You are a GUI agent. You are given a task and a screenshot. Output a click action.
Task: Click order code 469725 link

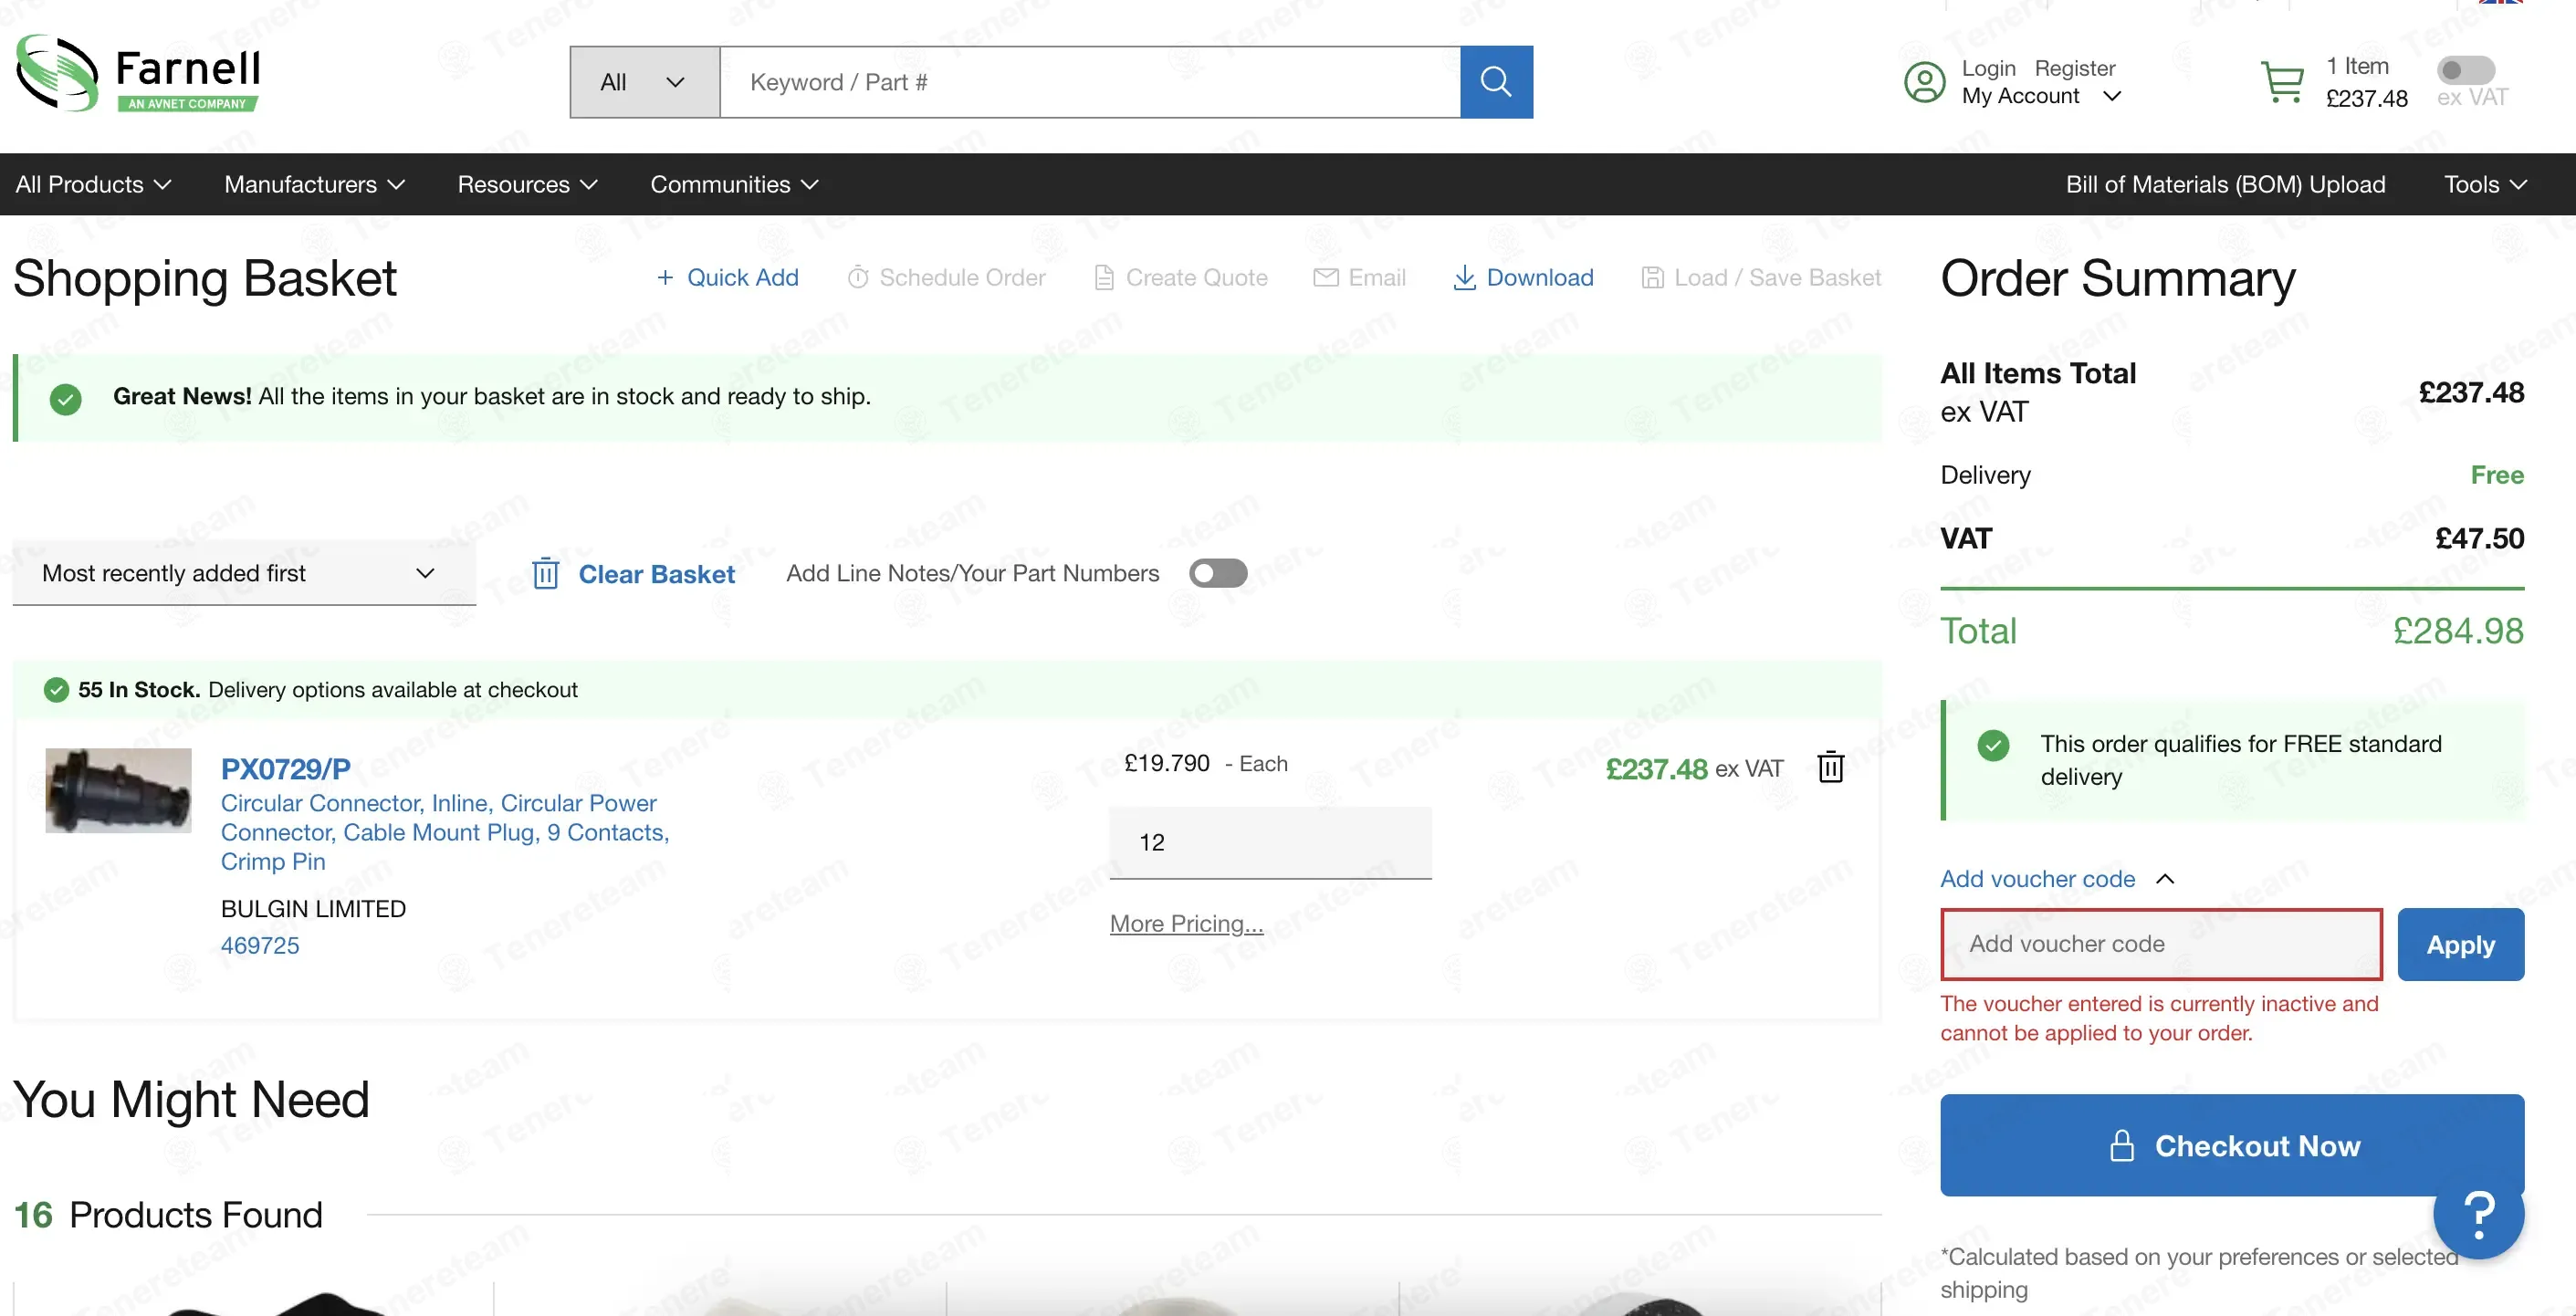[260, 946]
